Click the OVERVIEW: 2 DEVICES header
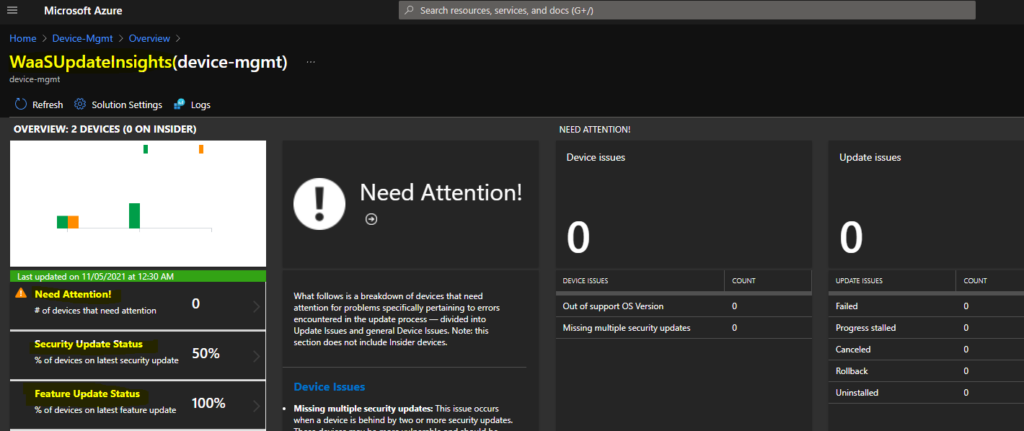1024x431 pixels. [105, 129]
